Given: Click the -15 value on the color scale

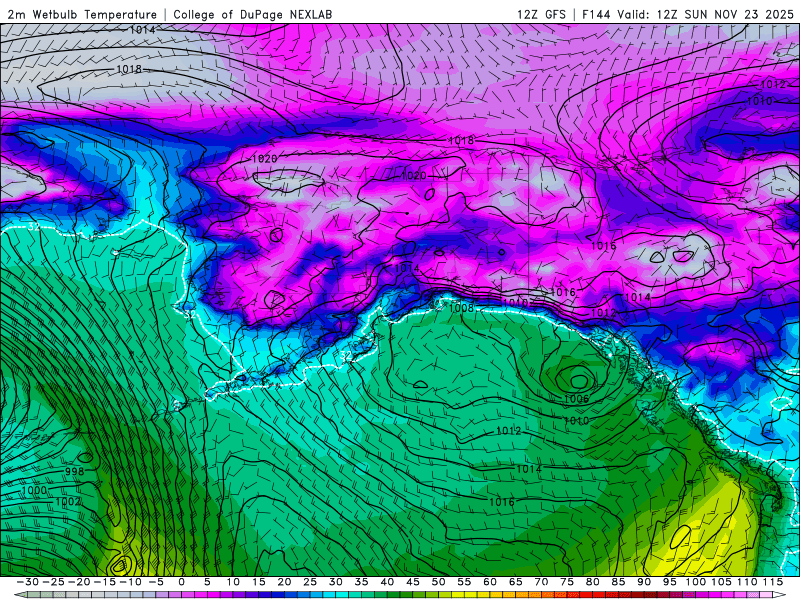Looking at the screenshot, I should coord(105,582).
